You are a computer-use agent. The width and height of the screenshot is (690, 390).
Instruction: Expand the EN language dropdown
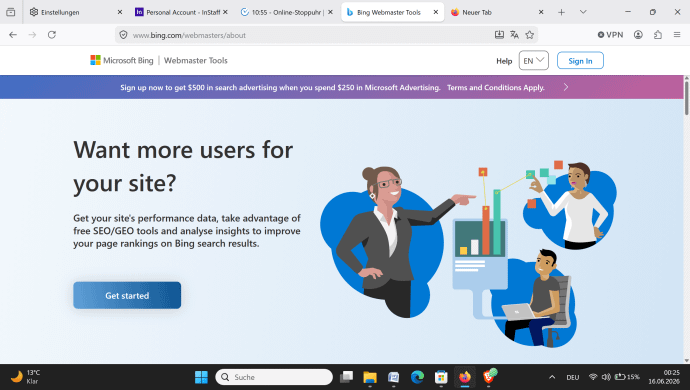(534, 60)
